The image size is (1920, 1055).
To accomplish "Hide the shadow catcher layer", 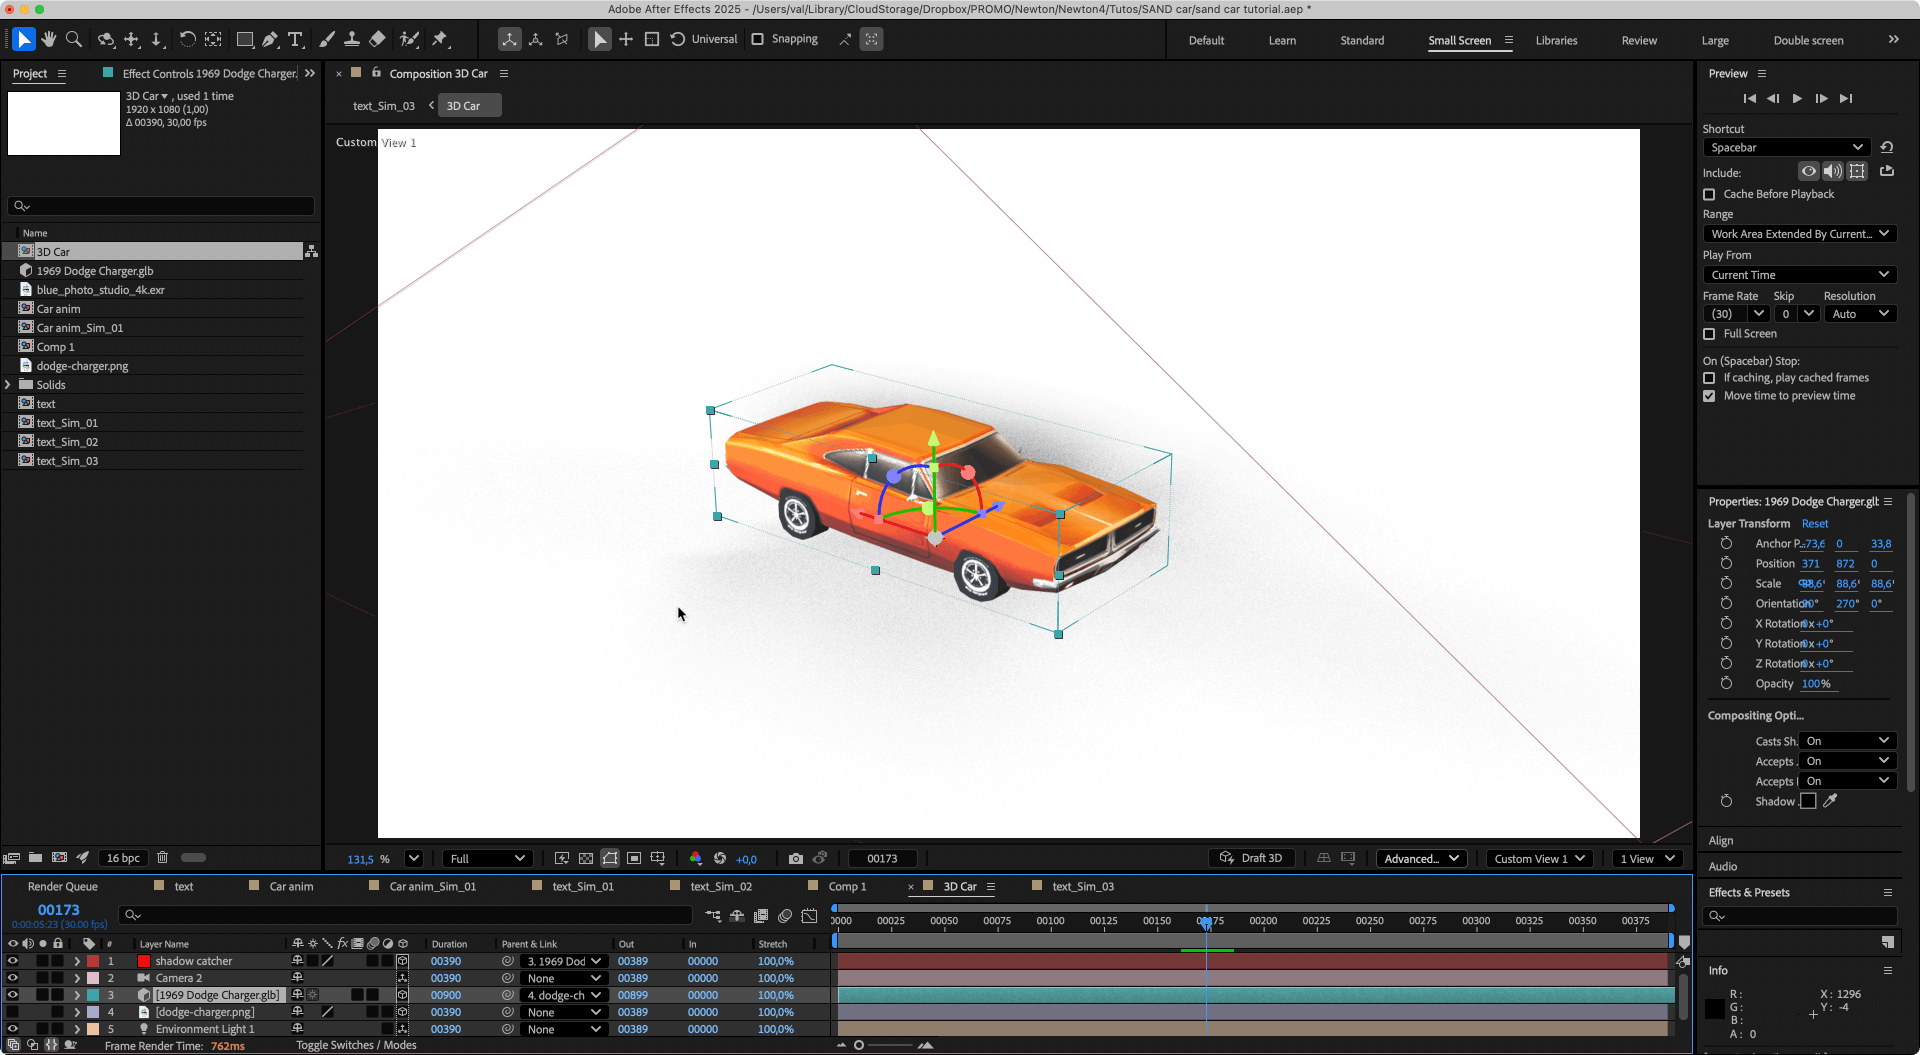I will click(x=13, y=961).
